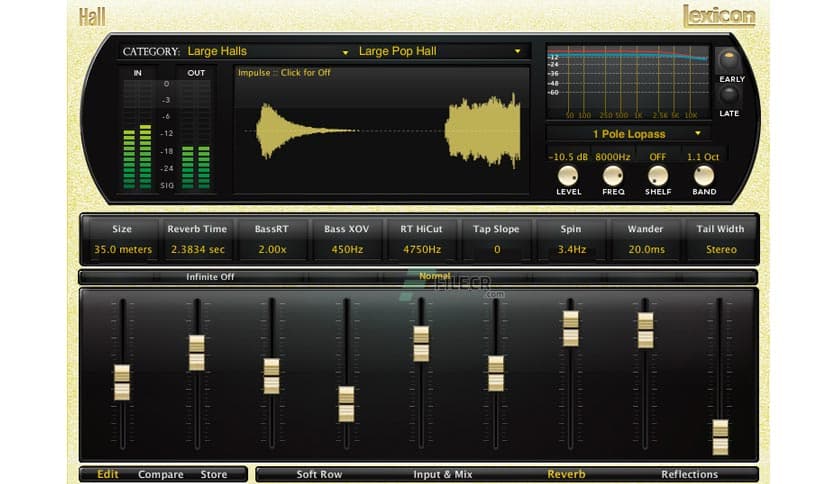Toggle the EARLY reflections button
The width and height of the screenshot is (836, 484).
pyautogui.click(x=728, y=60)
